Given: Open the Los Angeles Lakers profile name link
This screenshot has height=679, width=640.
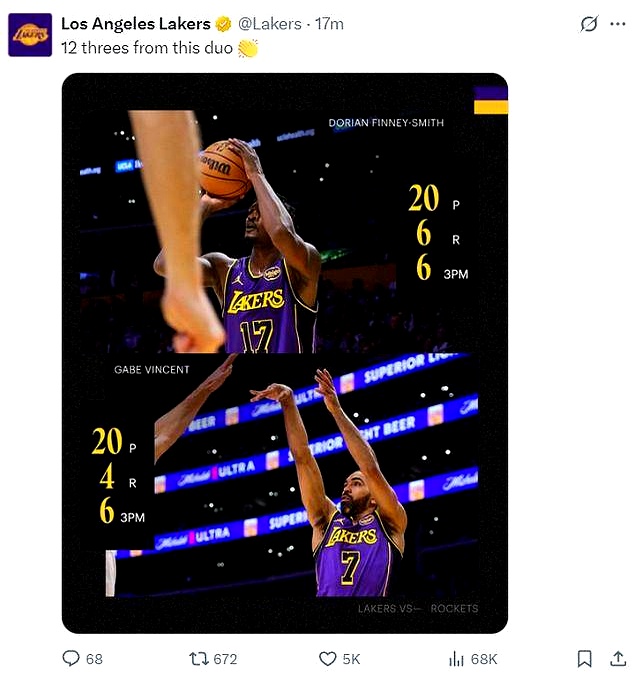Looking at the screenshot, I should click(x=135, y=24).
